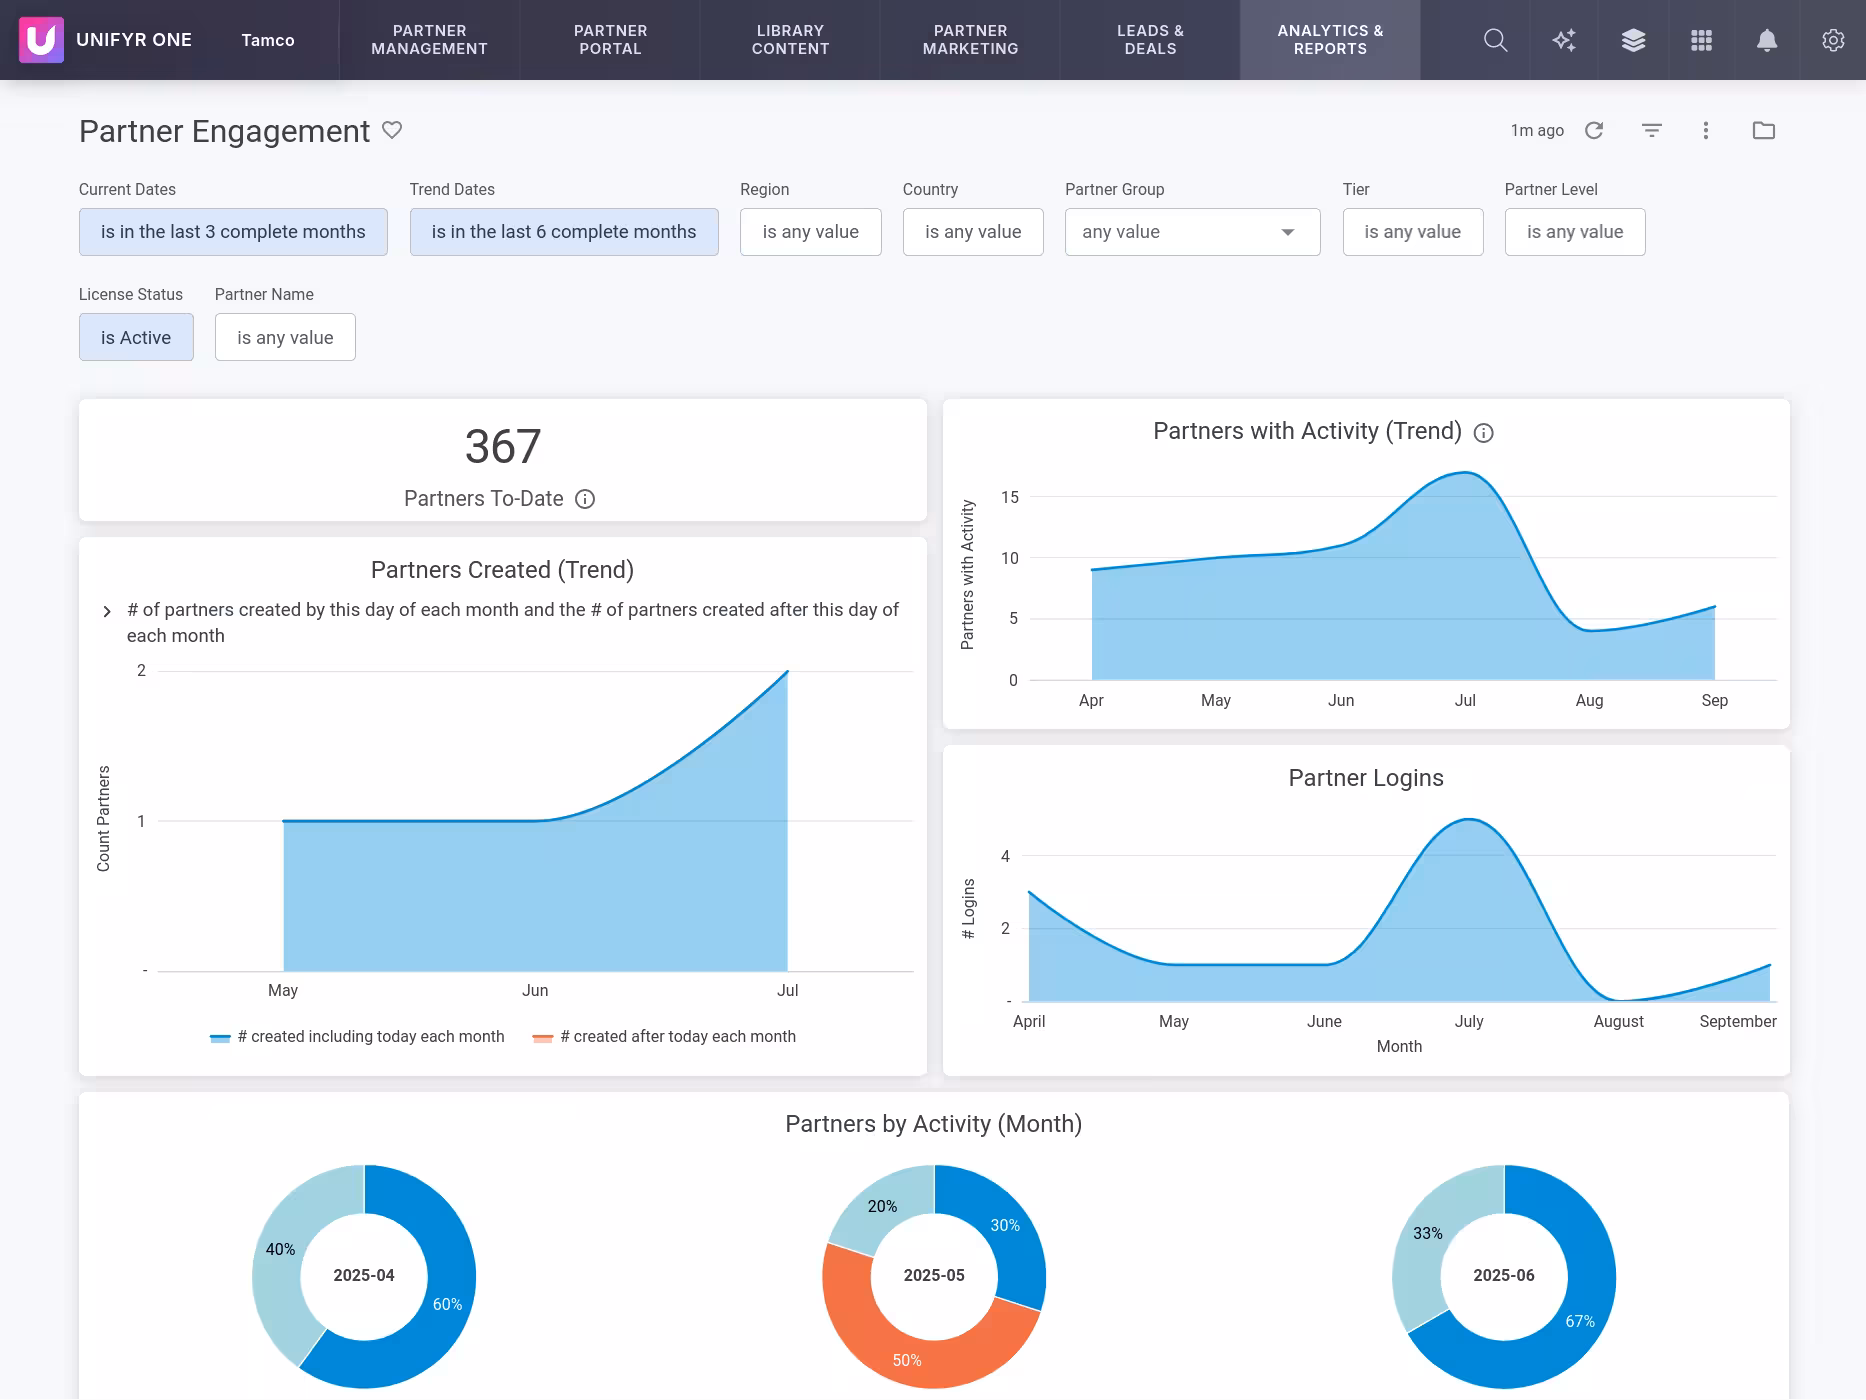This screenshot has width=1866, height=1400.
Task: Open the three-dot dashboard options menu
Action: [x=1706, y=130]
